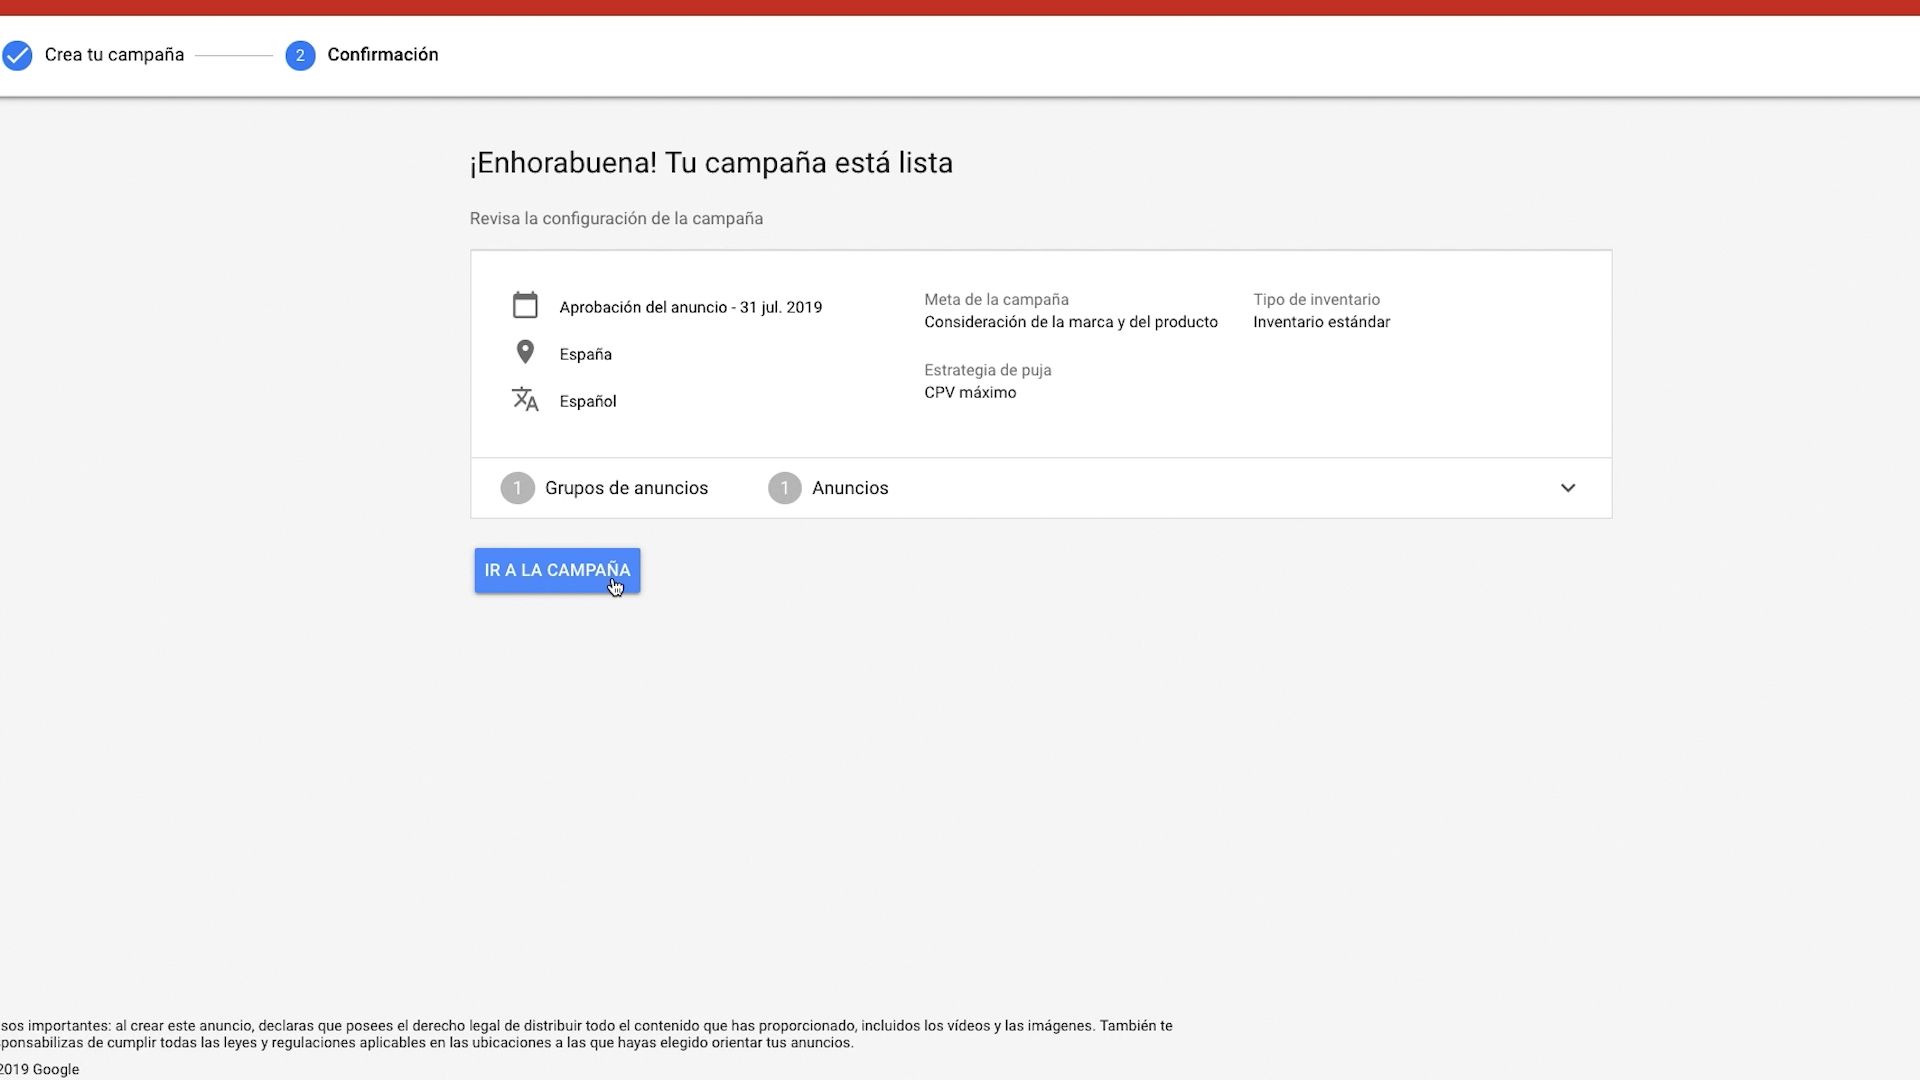Click the translate language icon beside Español
Screen dimensions: 1920x1080
click(x=525, y=399)
